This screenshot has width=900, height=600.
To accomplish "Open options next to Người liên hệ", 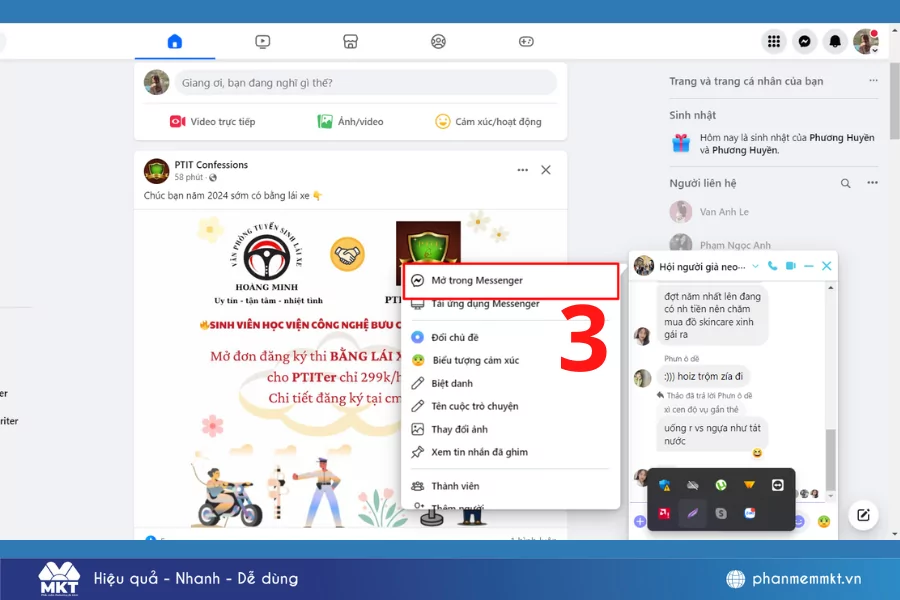I will (872, 183).
